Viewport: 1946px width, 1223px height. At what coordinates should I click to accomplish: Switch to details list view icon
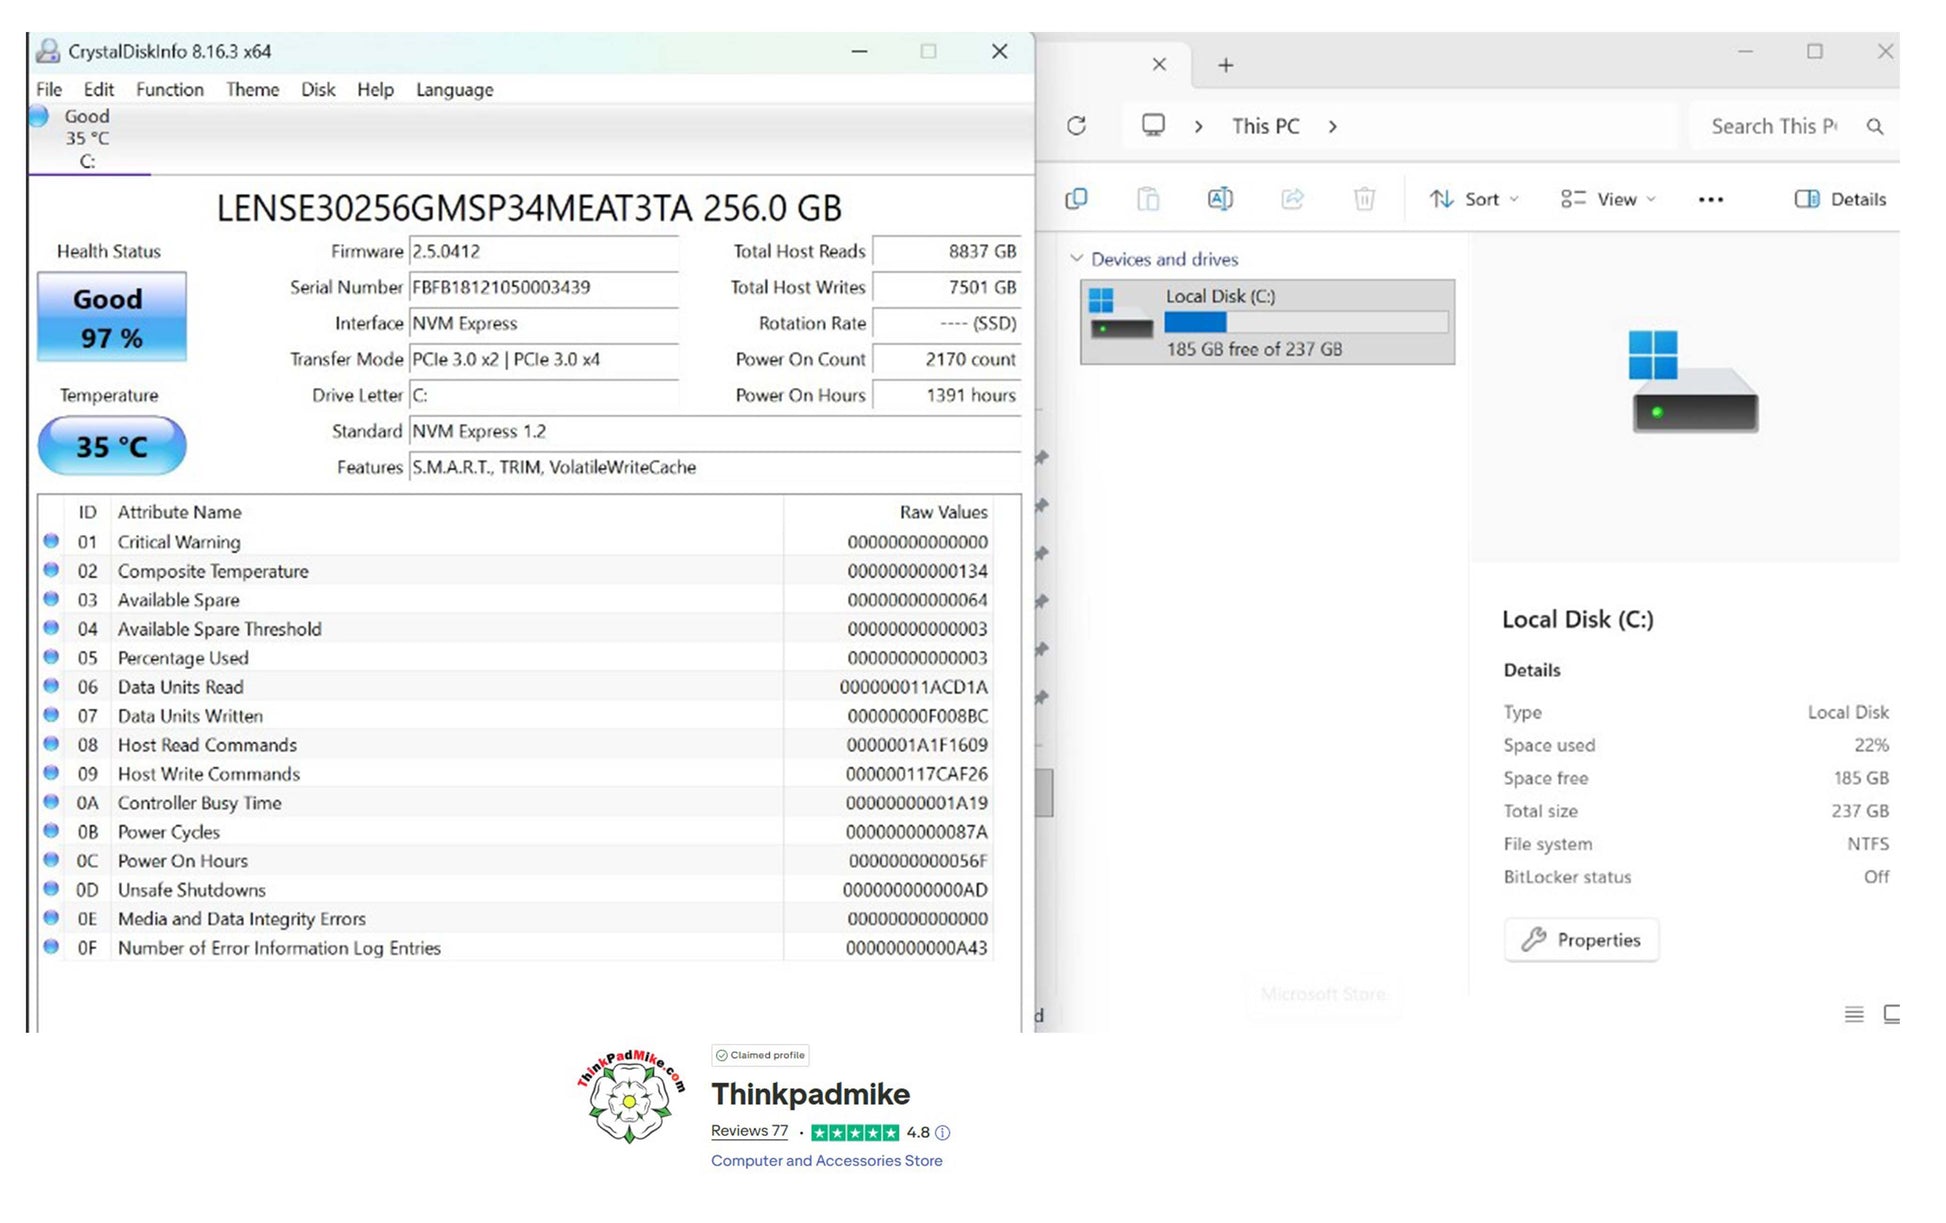1853,1014
